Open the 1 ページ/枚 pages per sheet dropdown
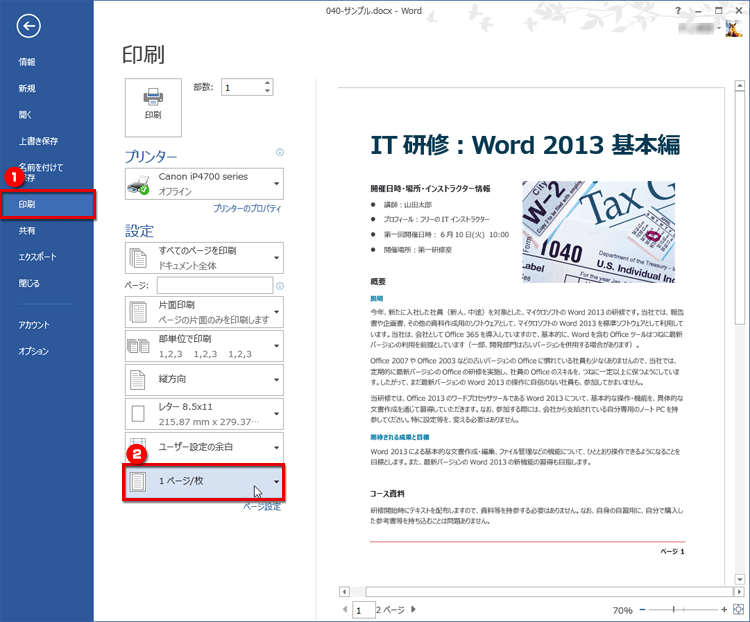This screenshot has height=622, width=750. 204,481
